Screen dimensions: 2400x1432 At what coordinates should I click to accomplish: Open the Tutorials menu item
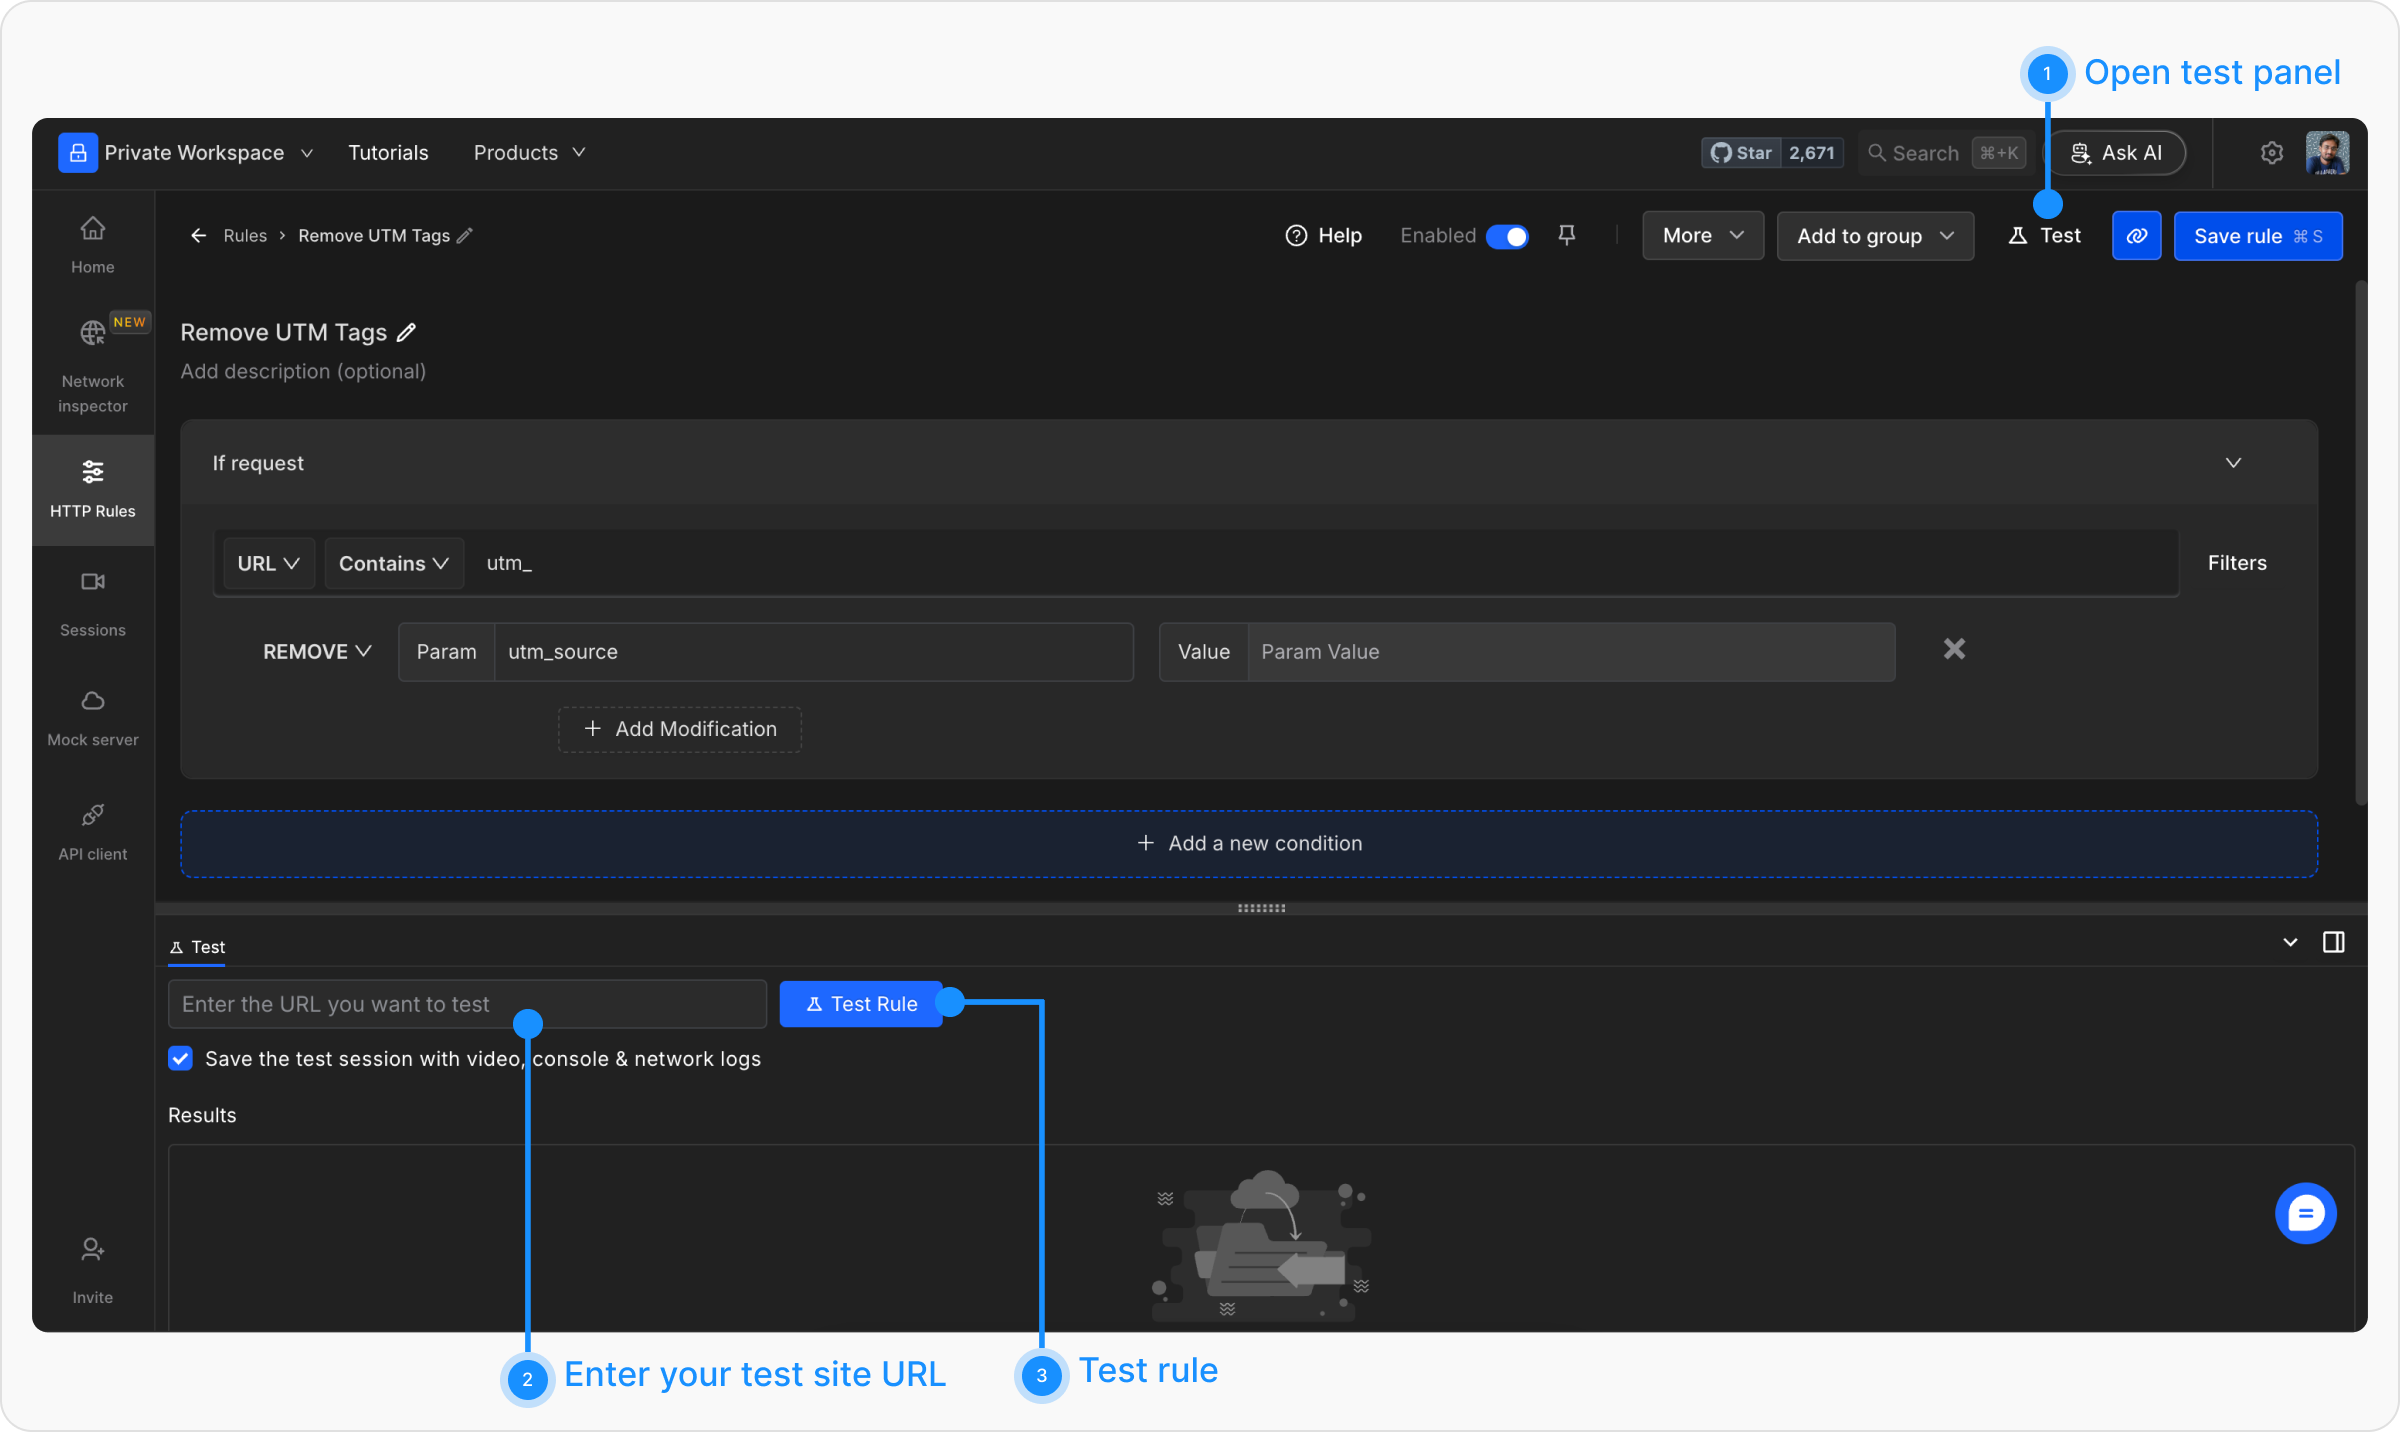pos(388,153)
